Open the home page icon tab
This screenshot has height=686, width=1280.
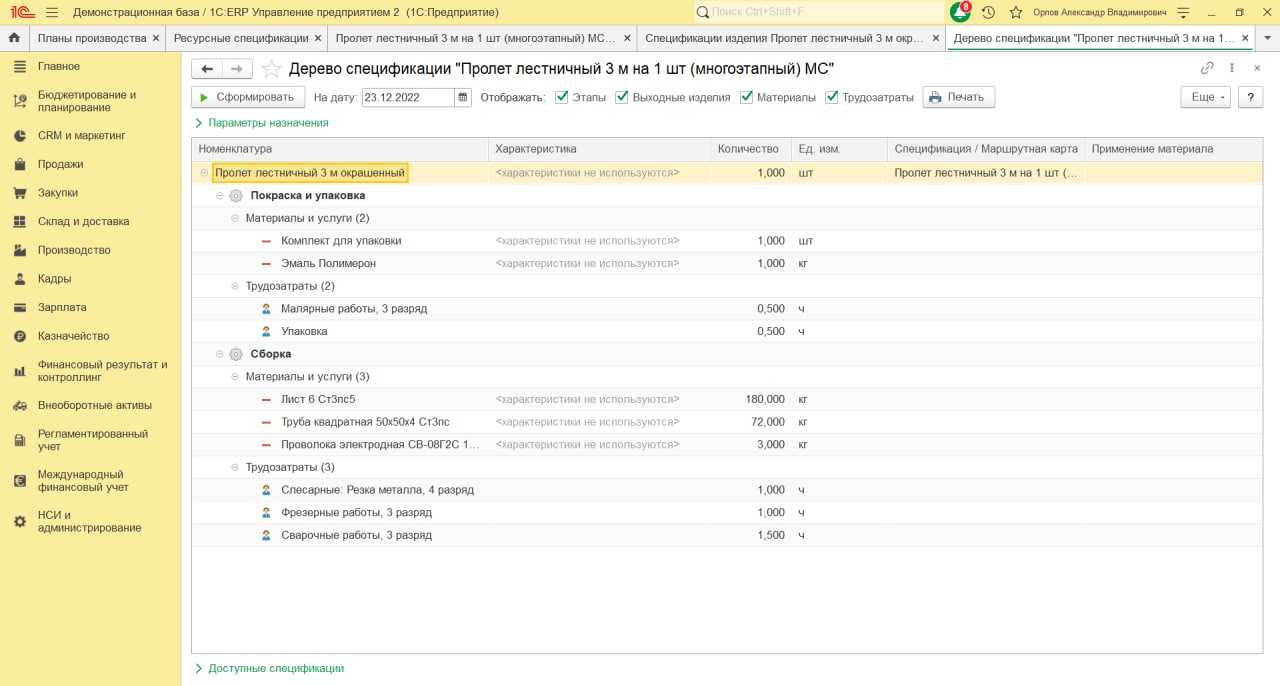[x=14, y=38]
